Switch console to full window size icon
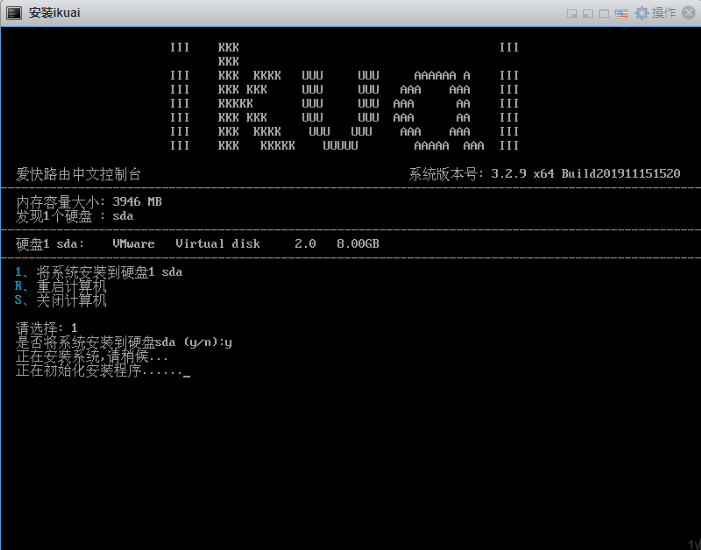Image resolution: width=701 pixels, height=550 pixels. coord(604,13)
